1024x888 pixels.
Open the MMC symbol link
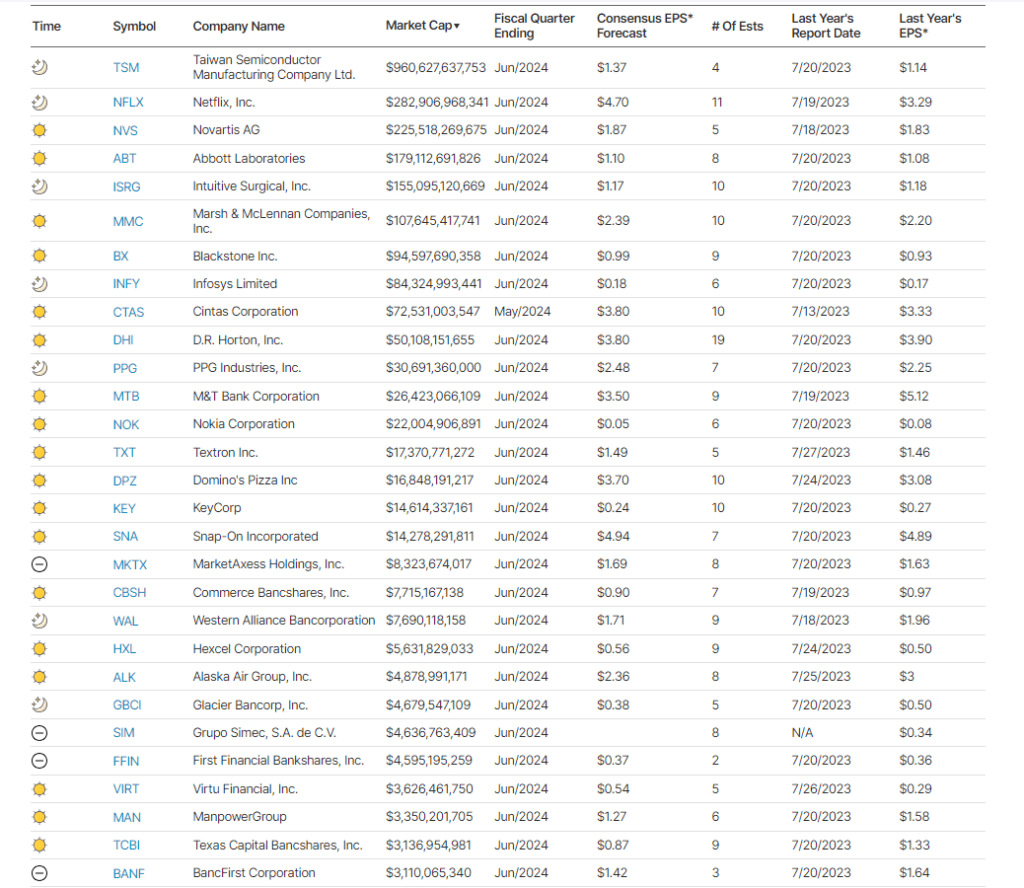click(128, 221)
